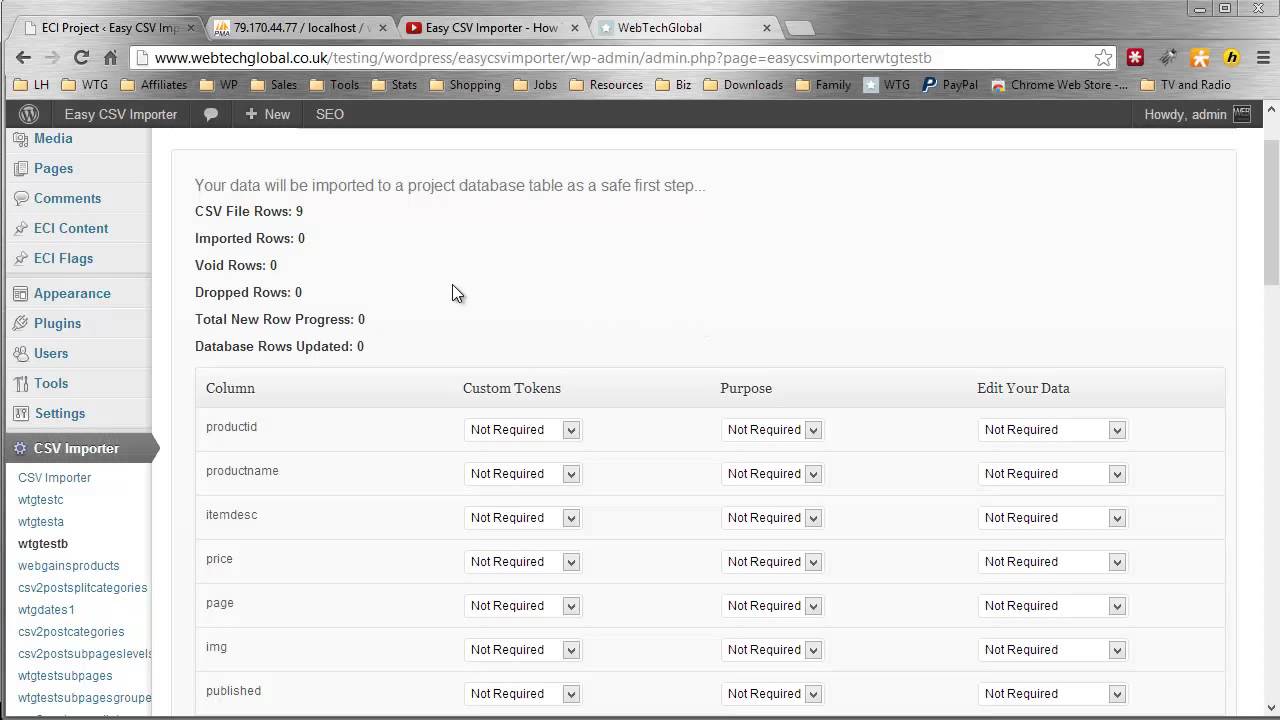Viewport: 1280px width, 720px height.
Task: Open Custom Tokens dropdown for productid
Action: [522, 430]
